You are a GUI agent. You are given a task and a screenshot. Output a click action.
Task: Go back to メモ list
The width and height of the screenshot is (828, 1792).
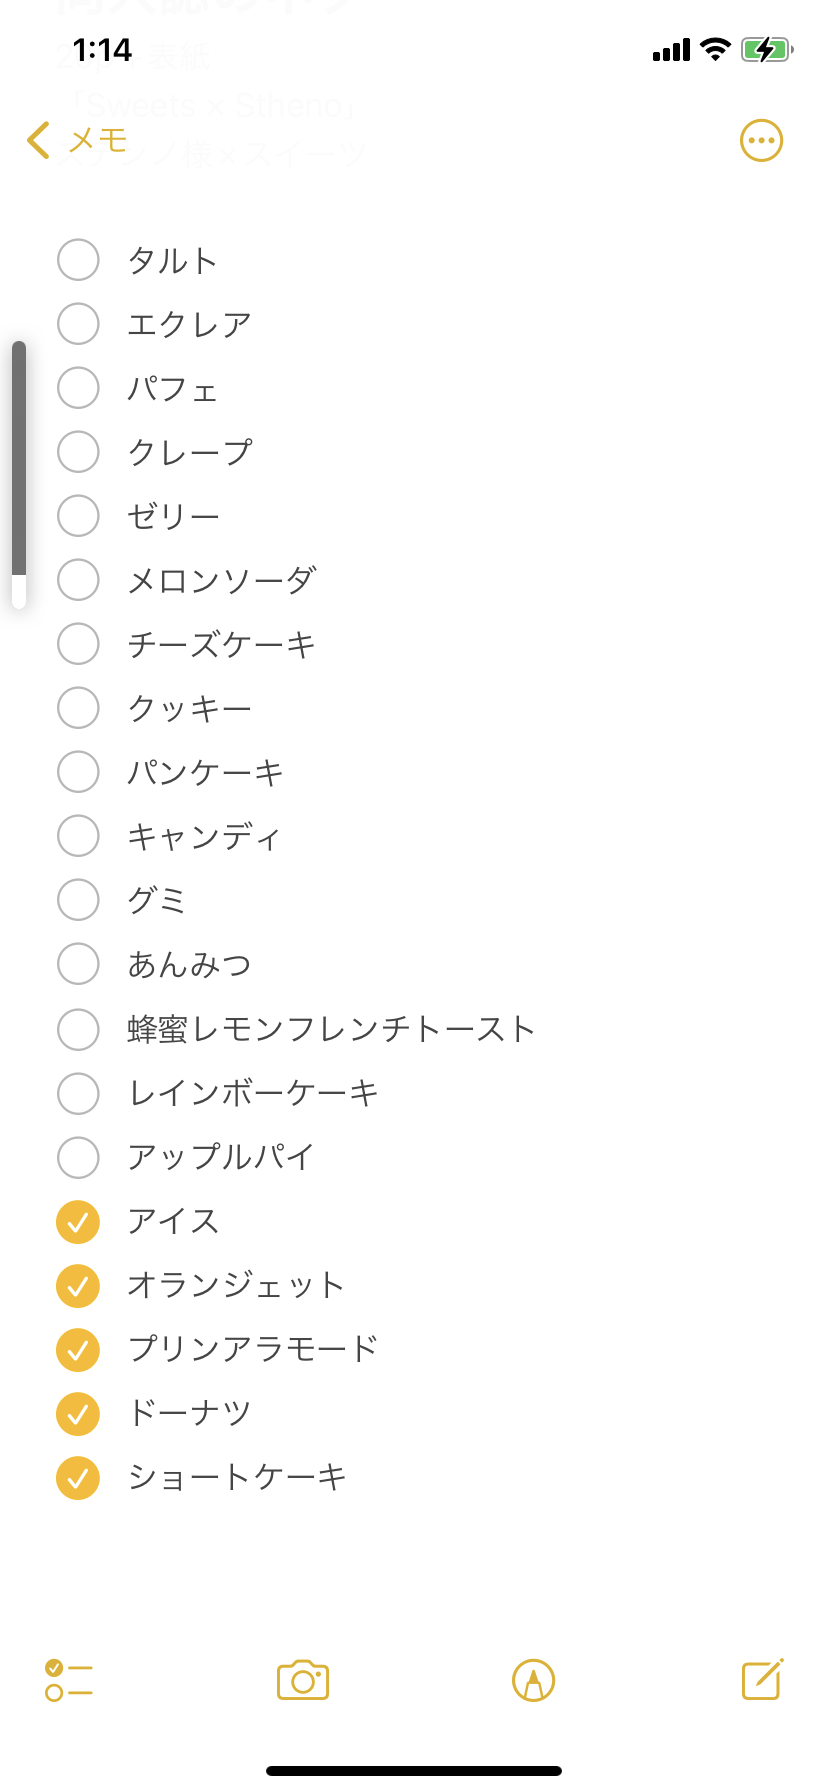(97, 141)
